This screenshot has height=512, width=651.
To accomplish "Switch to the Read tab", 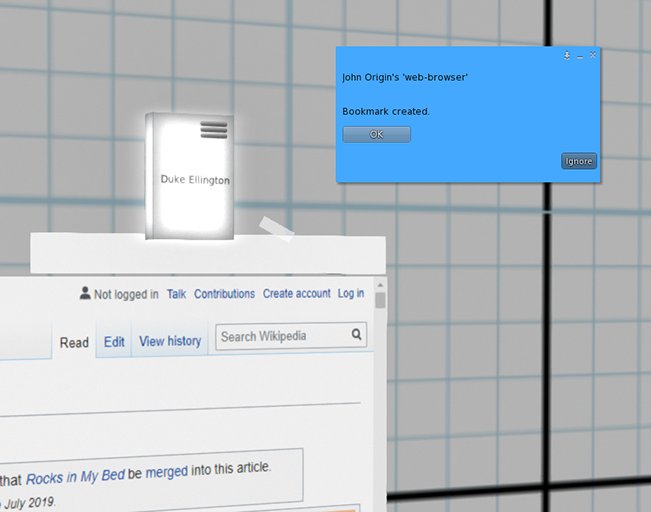I will click(74, 342).
